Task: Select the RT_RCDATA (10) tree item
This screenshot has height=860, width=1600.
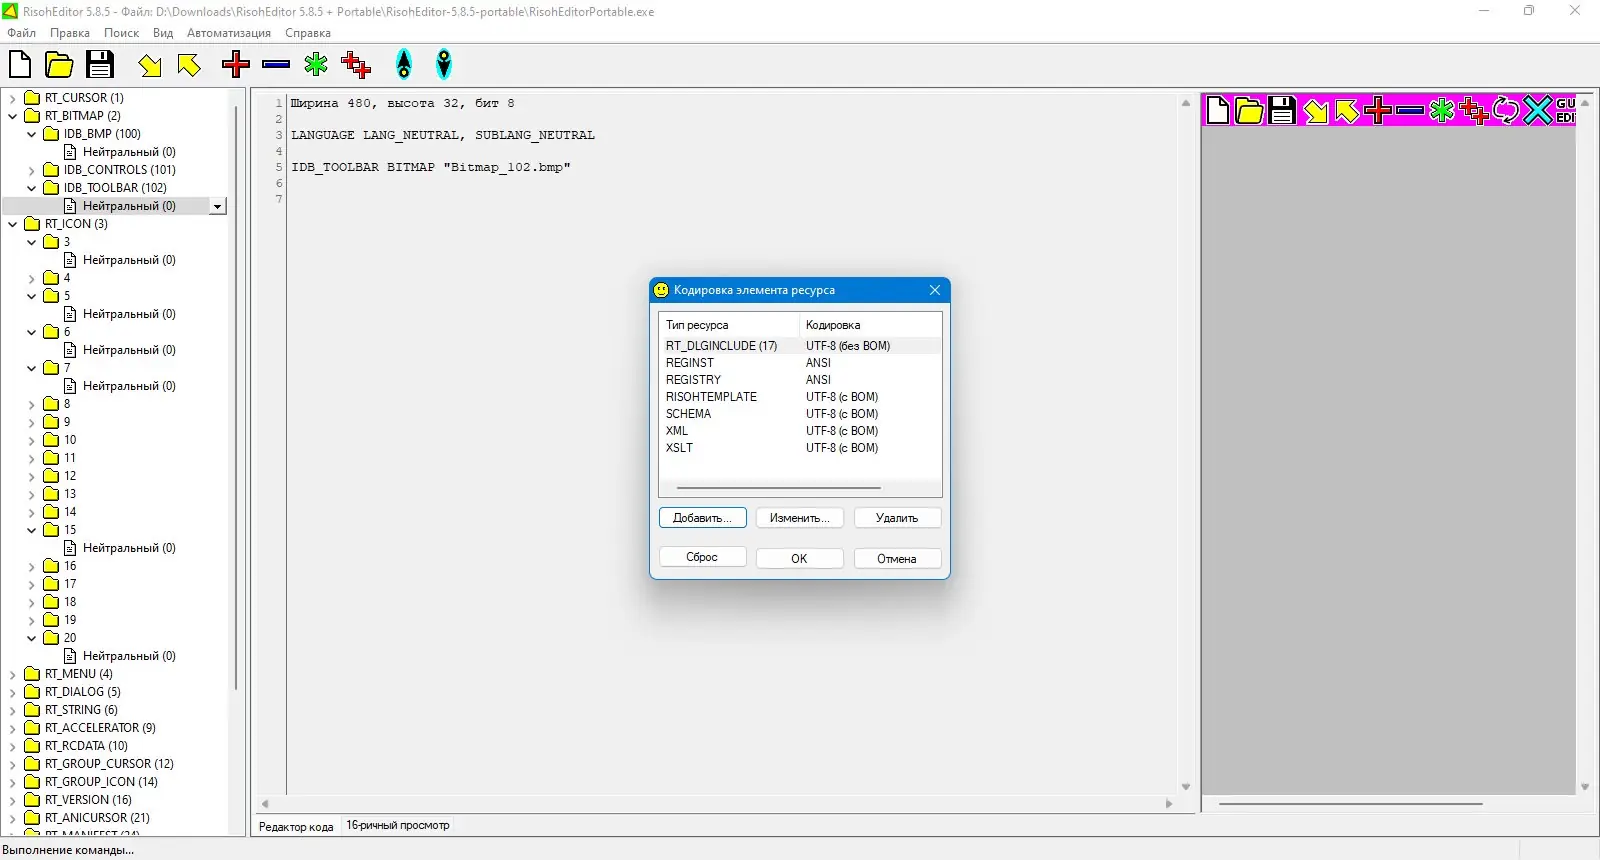Action: tap(86, 746)
